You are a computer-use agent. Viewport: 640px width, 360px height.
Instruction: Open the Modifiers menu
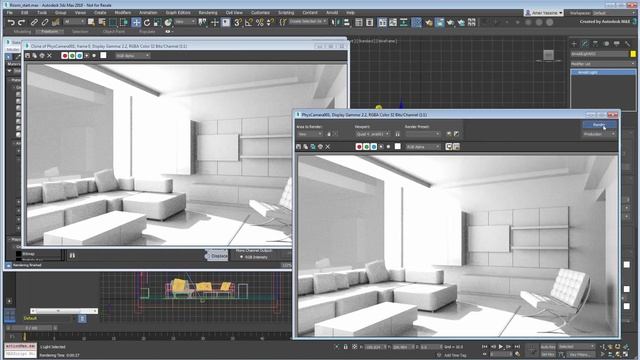(x=122, y=13)
